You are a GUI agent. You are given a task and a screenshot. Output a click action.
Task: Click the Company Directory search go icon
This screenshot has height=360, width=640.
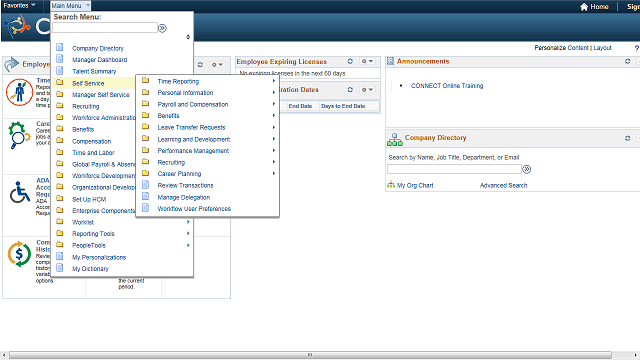tap(527, 169)
